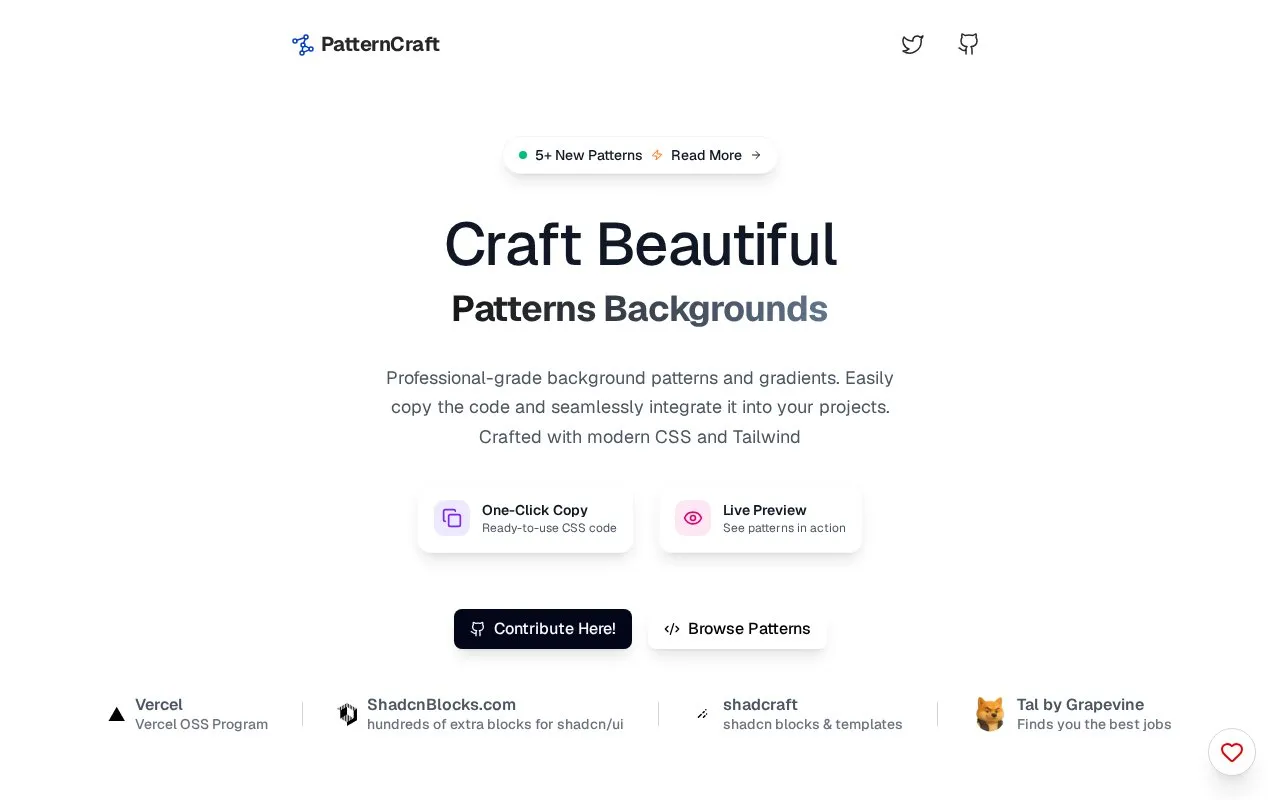Open the Vercel OSS Program sponsor link
Viewport: 1280px width, 800px height.
pos(189,714)
